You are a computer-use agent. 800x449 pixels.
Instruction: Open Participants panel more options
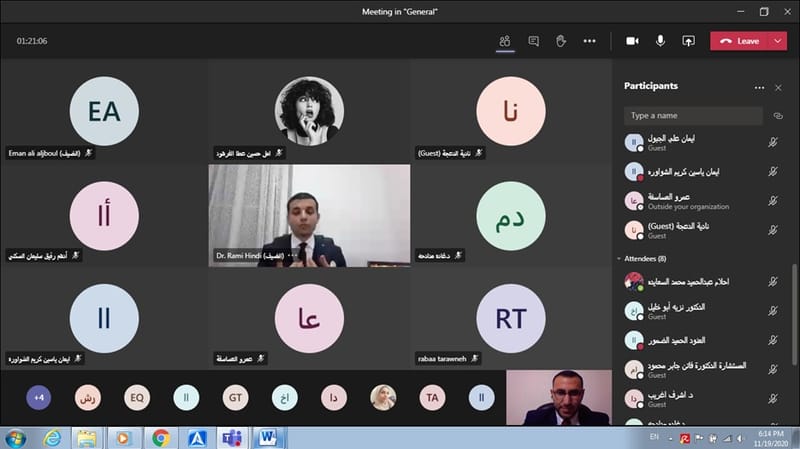(759, 87)
